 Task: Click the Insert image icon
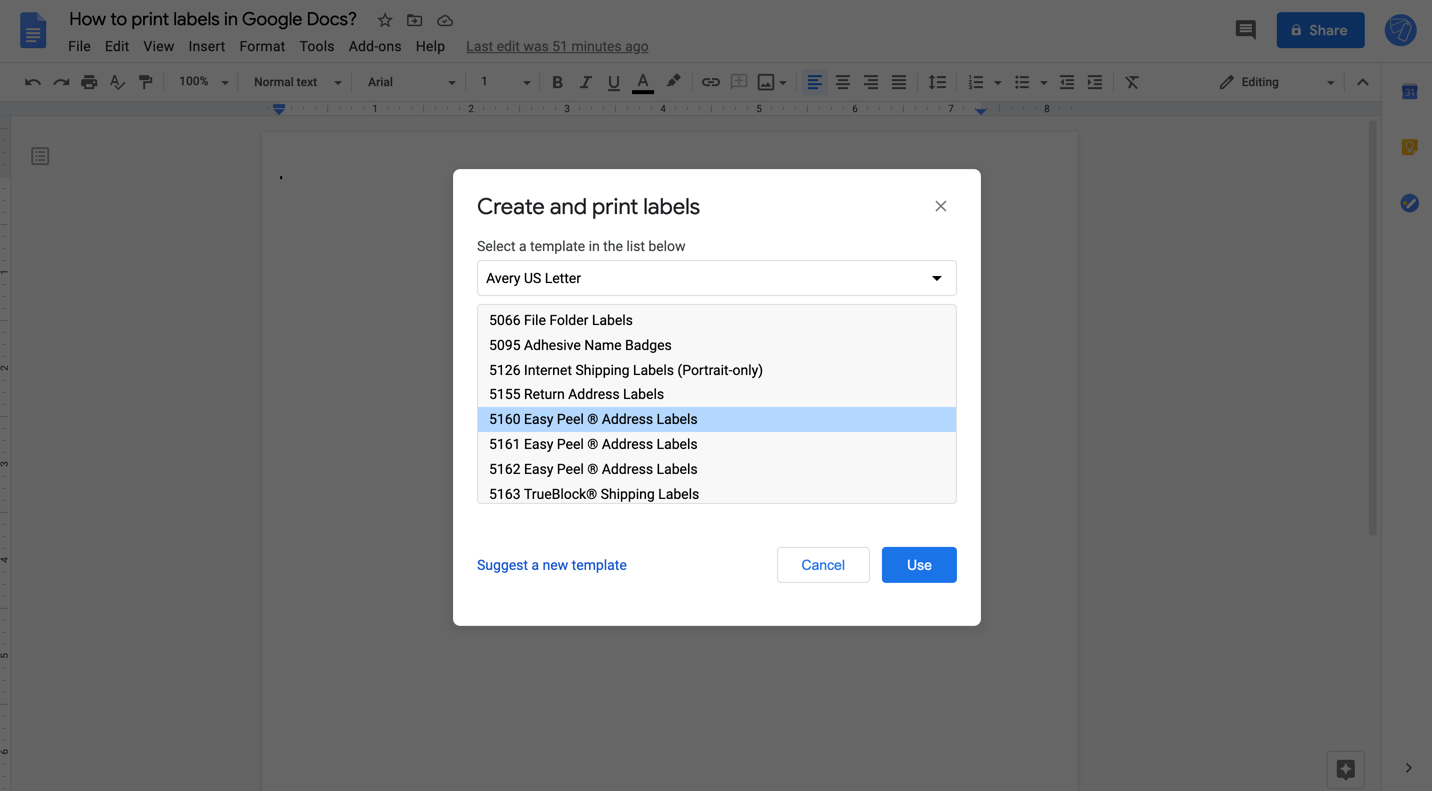pos(766,82)
